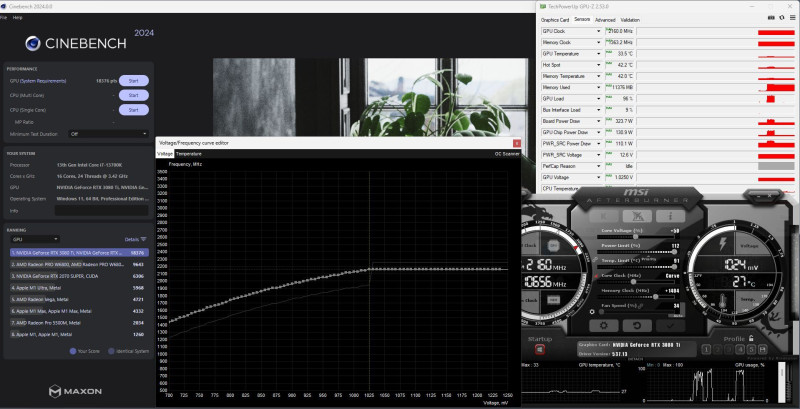Start the CPU (Multi Core) test
This screenshot has width=800, height=409.
[x=134, y=95]
